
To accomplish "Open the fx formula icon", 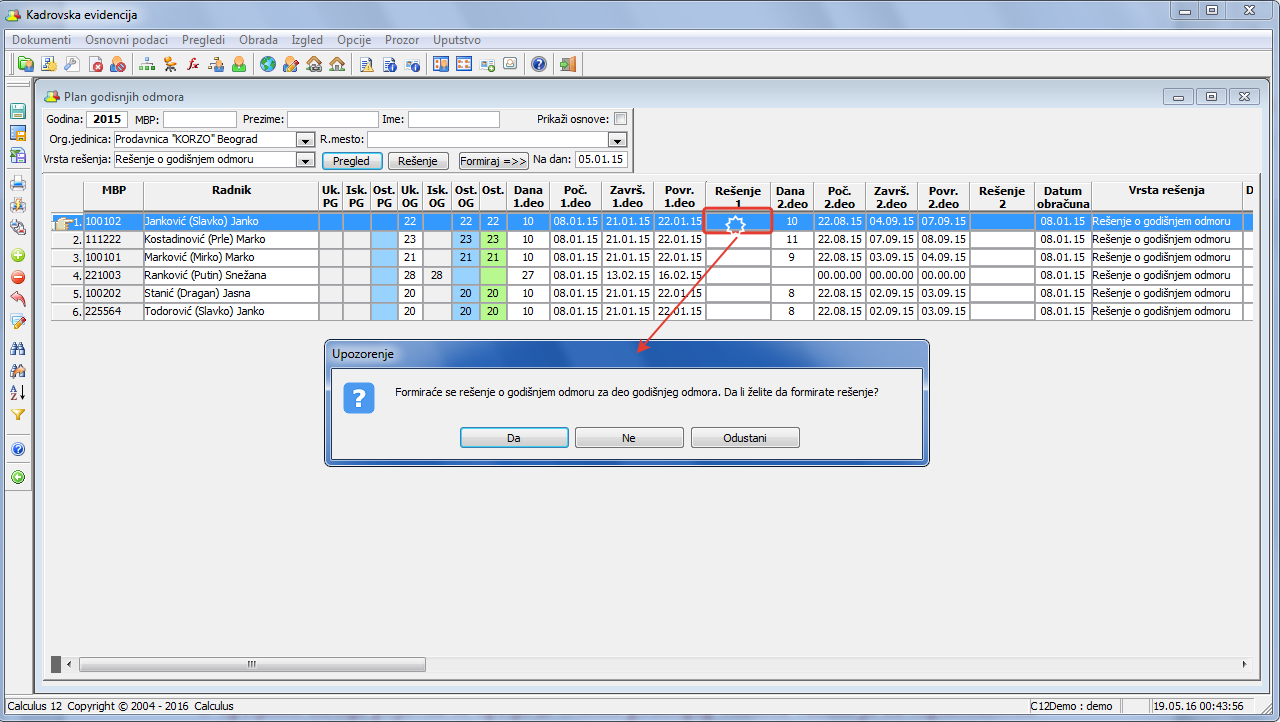I will point(193,64).
